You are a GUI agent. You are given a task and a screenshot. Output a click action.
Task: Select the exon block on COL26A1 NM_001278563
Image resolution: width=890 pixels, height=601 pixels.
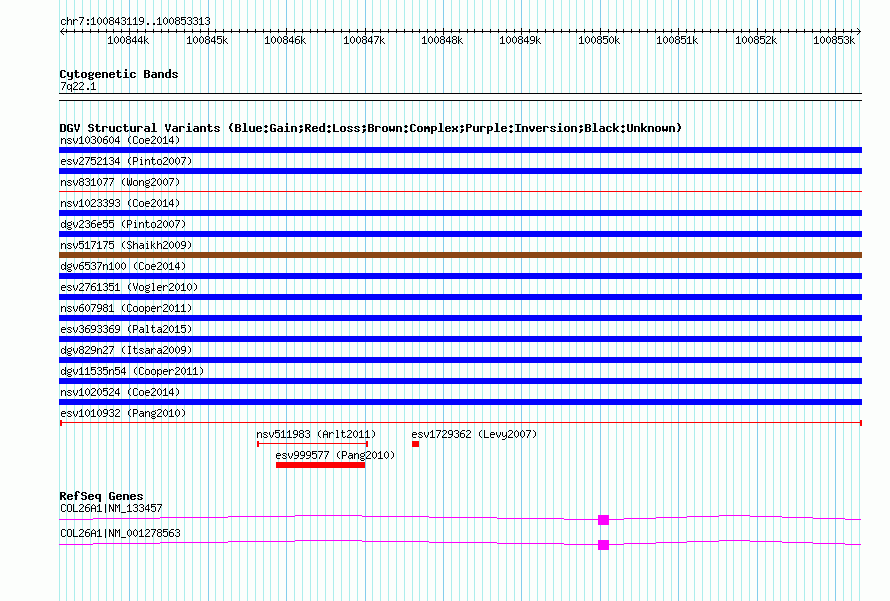tap(603, 545)
